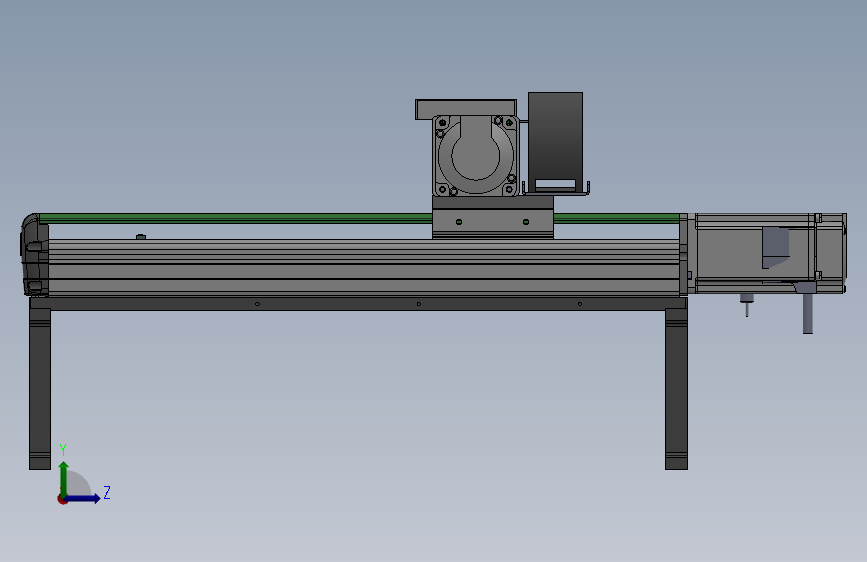Select the red origin dot of the coordinate triad
Viewport: 867px width, 562px height.
pyautogui.click(x=62, y=499)
